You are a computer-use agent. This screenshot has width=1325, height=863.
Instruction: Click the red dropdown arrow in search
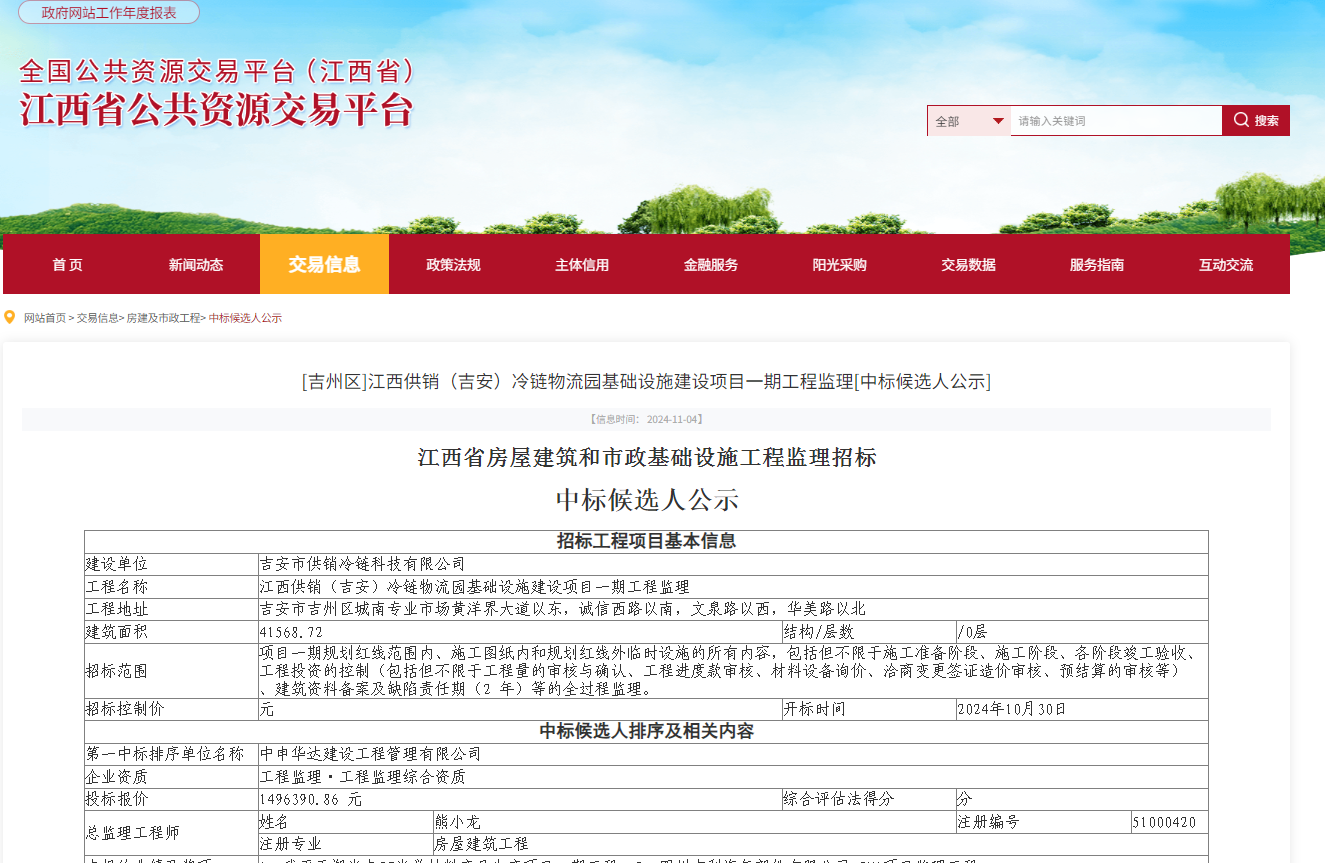998,121
